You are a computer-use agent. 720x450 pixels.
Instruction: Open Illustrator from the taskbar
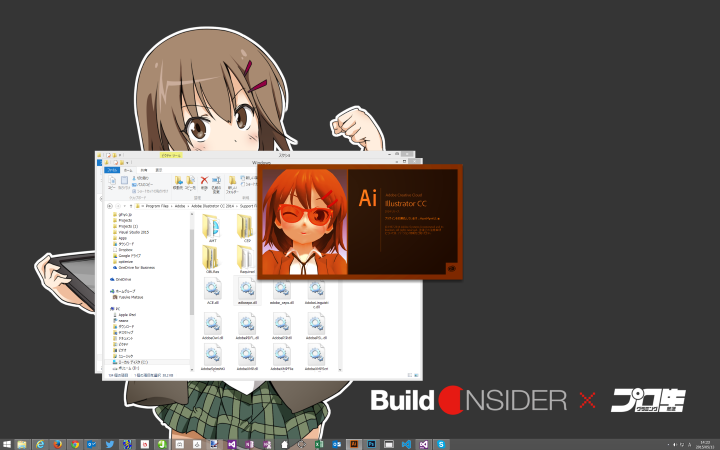[x=353, y=443]
